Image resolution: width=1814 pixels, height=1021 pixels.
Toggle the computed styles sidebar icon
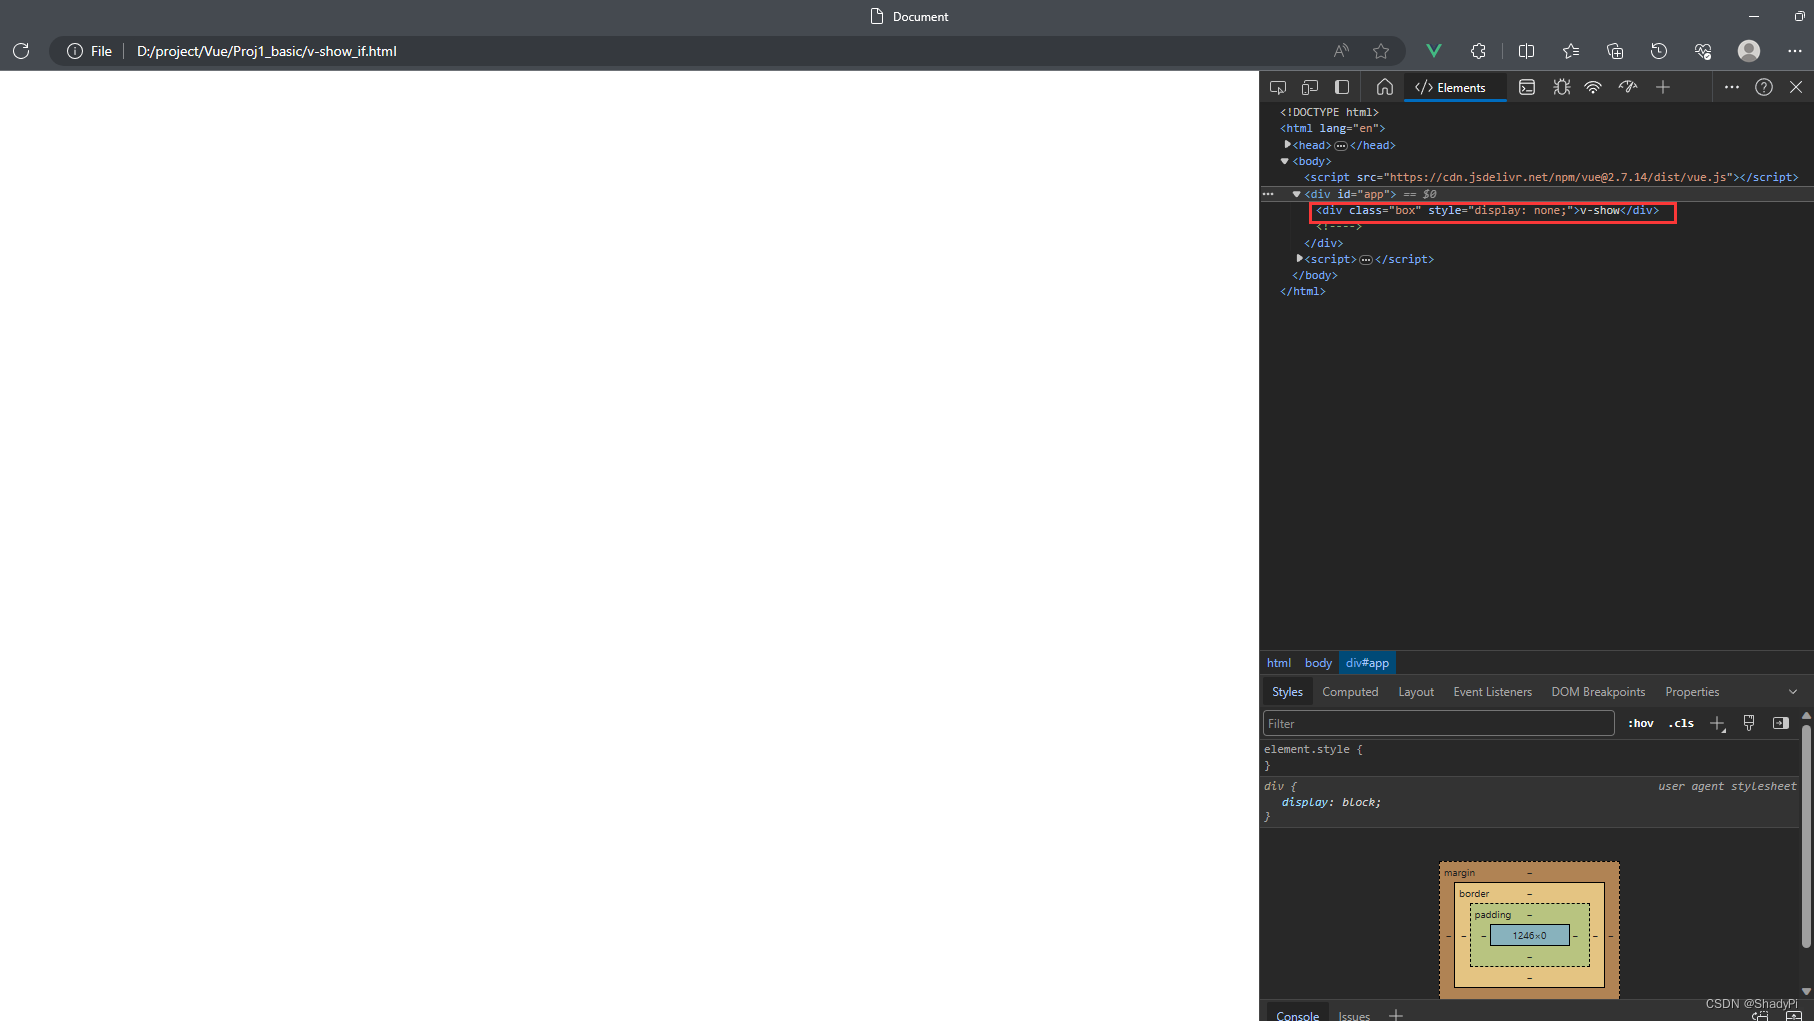1781,723
